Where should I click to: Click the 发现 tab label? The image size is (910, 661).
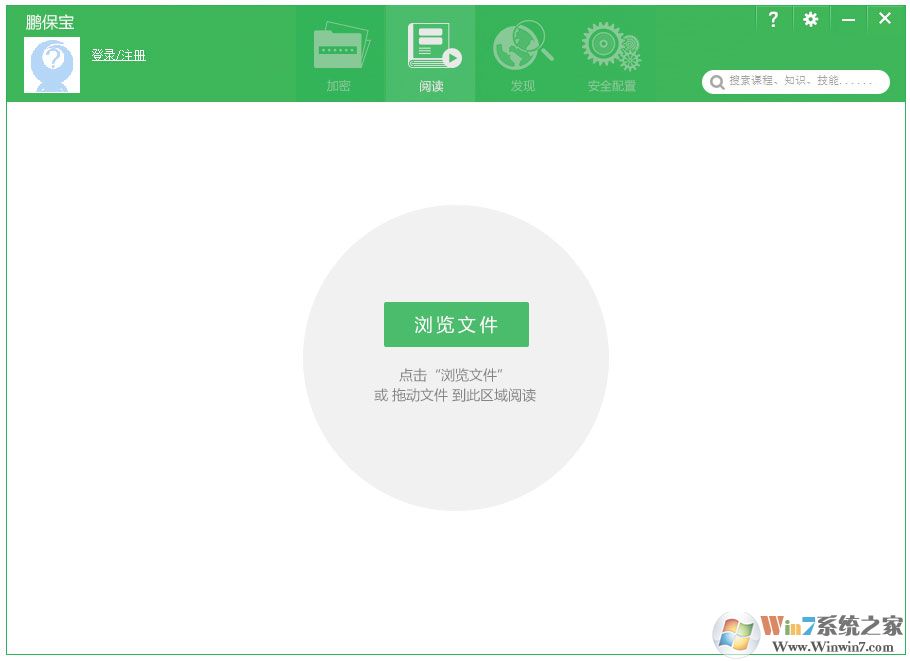pos(521,86)
